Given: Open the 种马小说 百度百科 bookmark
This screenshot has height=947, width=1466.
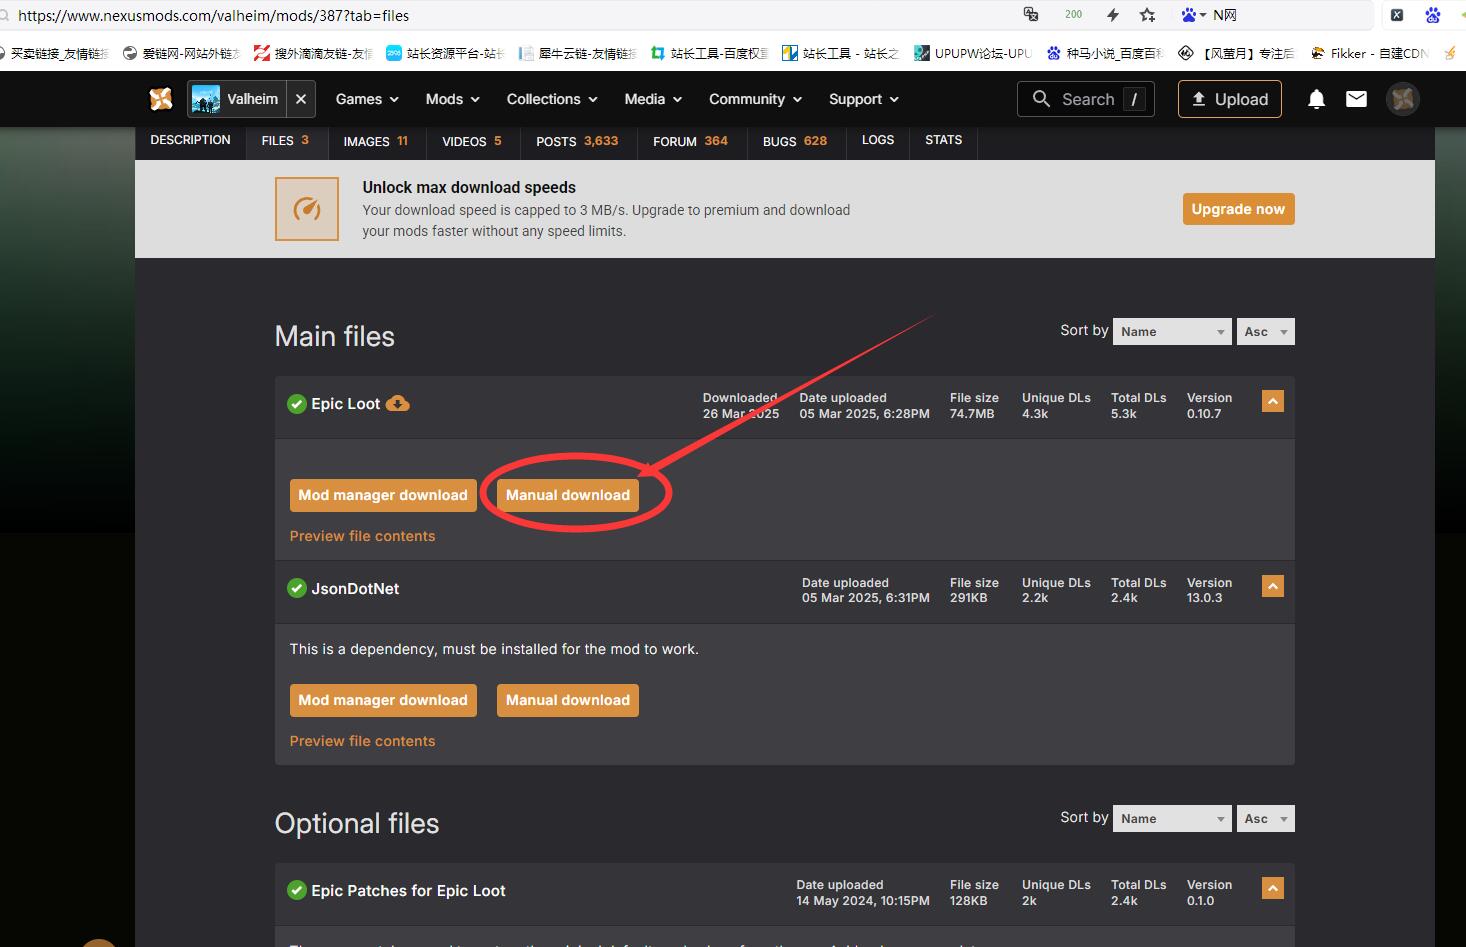Looking at the screenshot, I should pos(1105,53).
